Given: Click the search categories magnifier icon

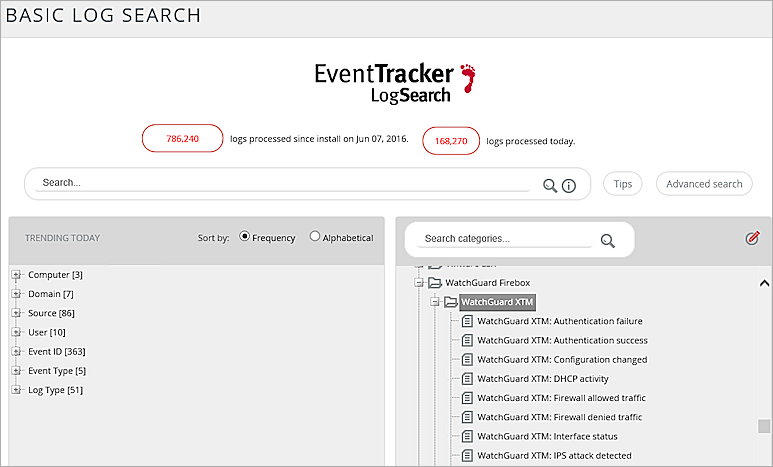Looking at the screenshot, I should click(607, 240).
